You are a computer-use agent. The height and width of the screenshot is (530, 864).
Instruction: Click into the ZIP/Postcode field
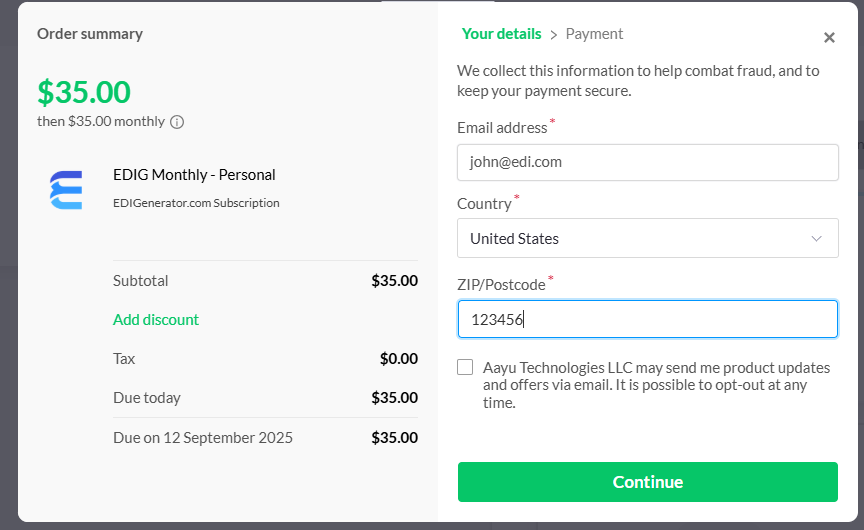[x=647, y=319]
